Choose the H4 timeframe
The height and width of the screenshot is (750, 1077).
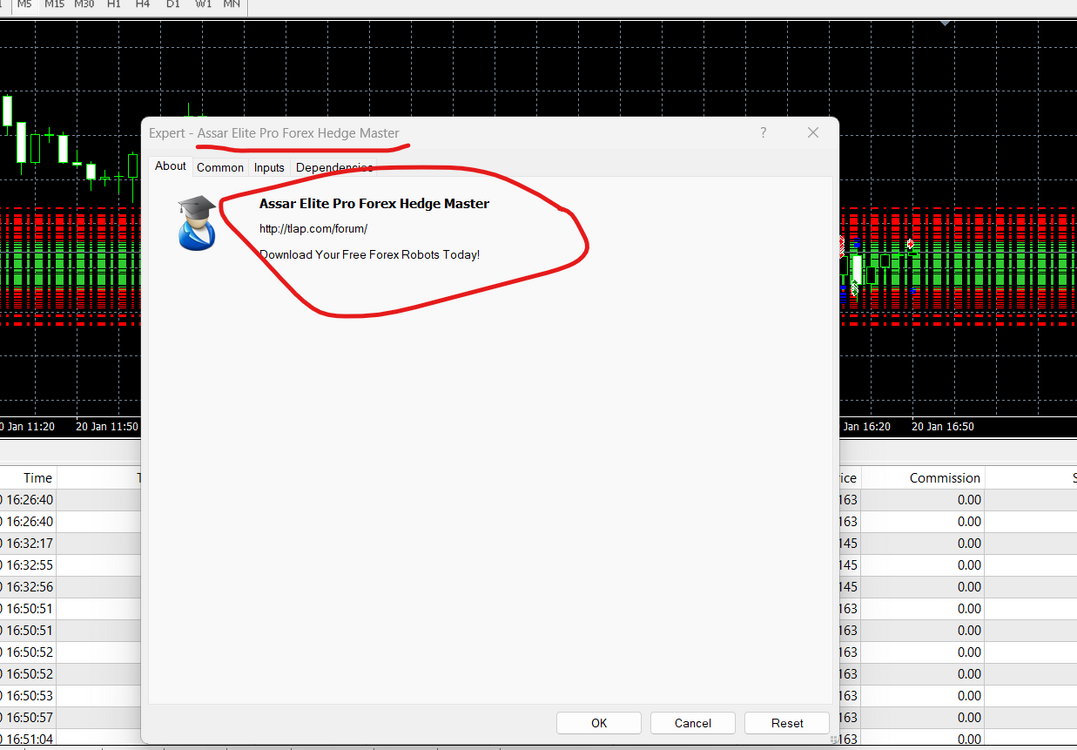coord(142,5)
